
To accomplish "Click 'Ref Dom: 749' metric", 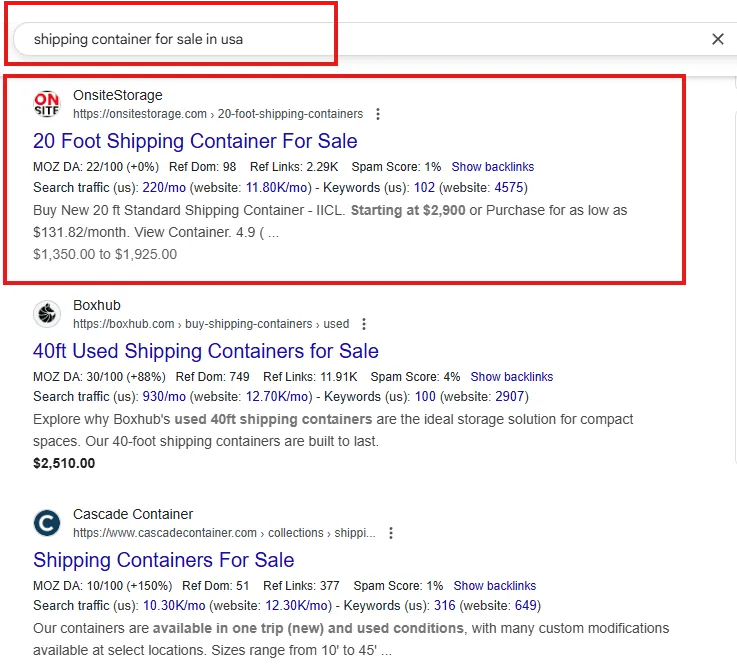I will [212, 377].
